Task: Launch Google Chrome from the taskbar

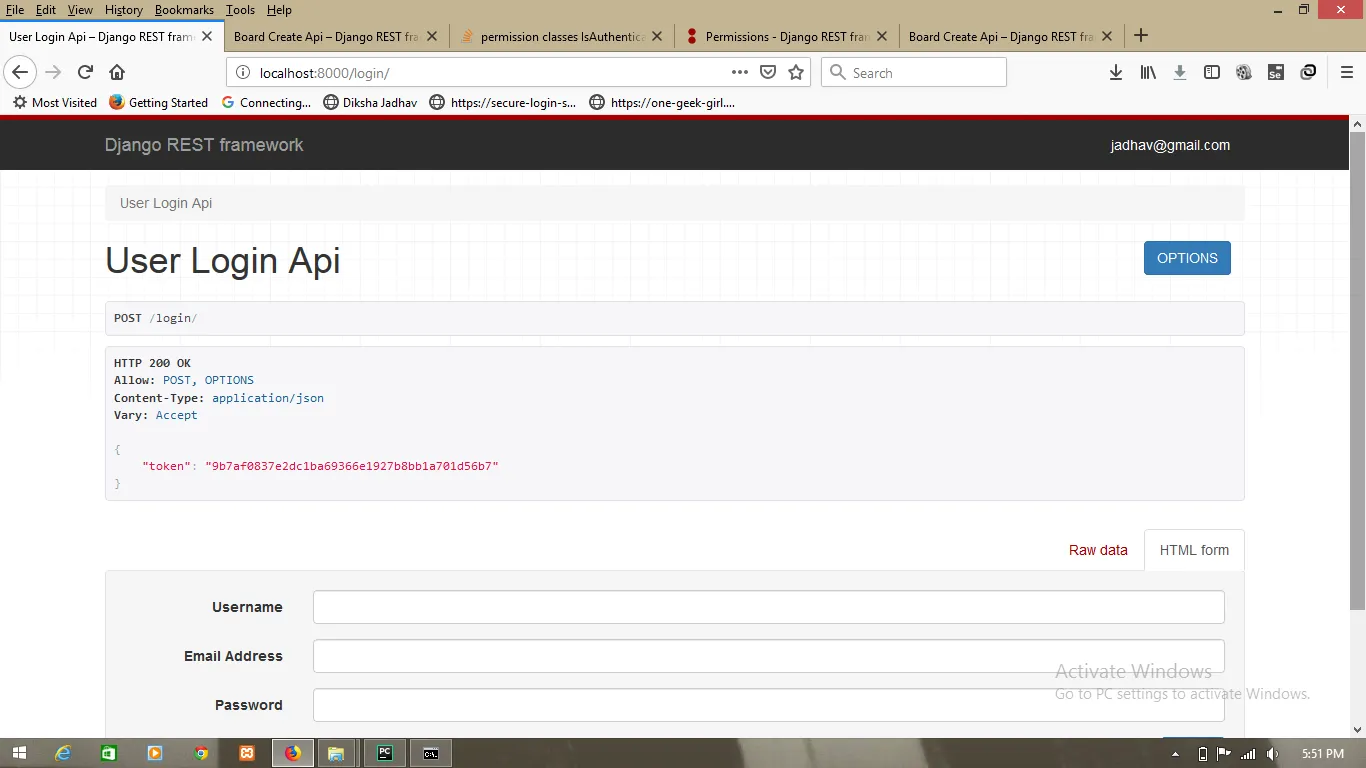Action: click(x=201, y=753)
